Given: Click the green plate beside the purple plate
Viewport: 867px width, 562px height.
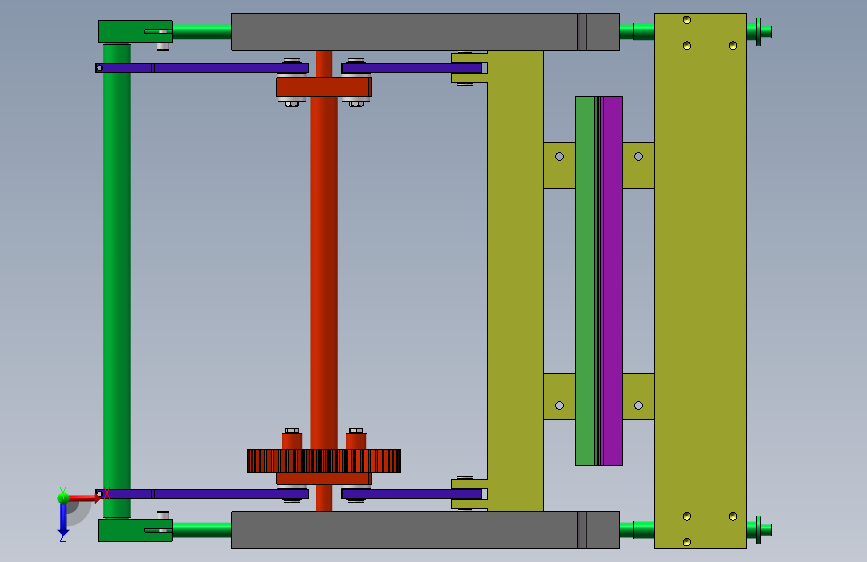Looking at the screenshot, I should (585, 281).
